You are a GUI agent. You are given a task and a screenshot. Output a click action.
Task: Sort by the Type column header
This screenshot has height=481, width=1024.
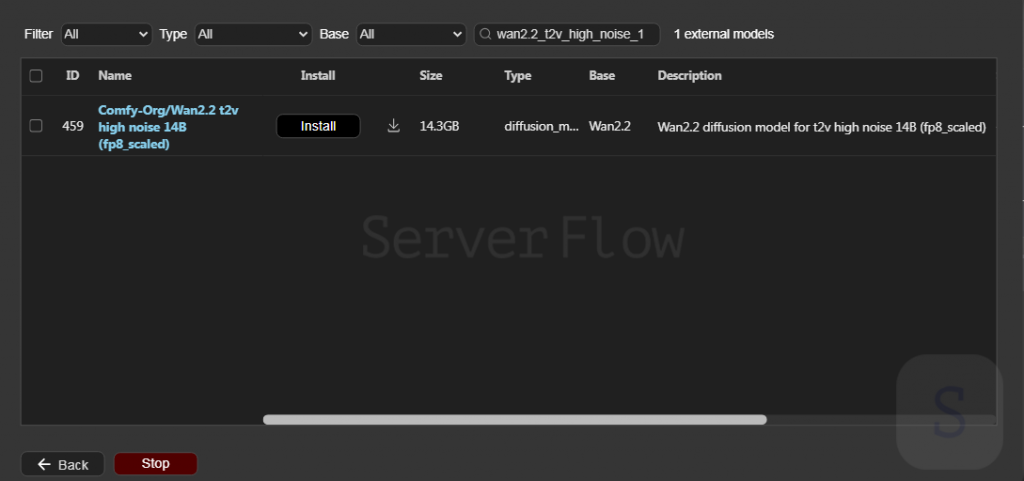click(x=518, y=76)
